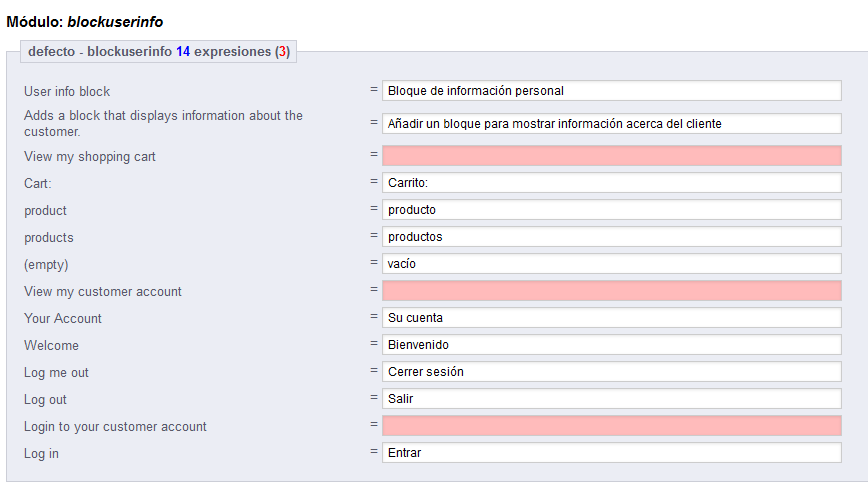
Task: Click the 'Entrar' translation input
Action: tap(611, 453)
